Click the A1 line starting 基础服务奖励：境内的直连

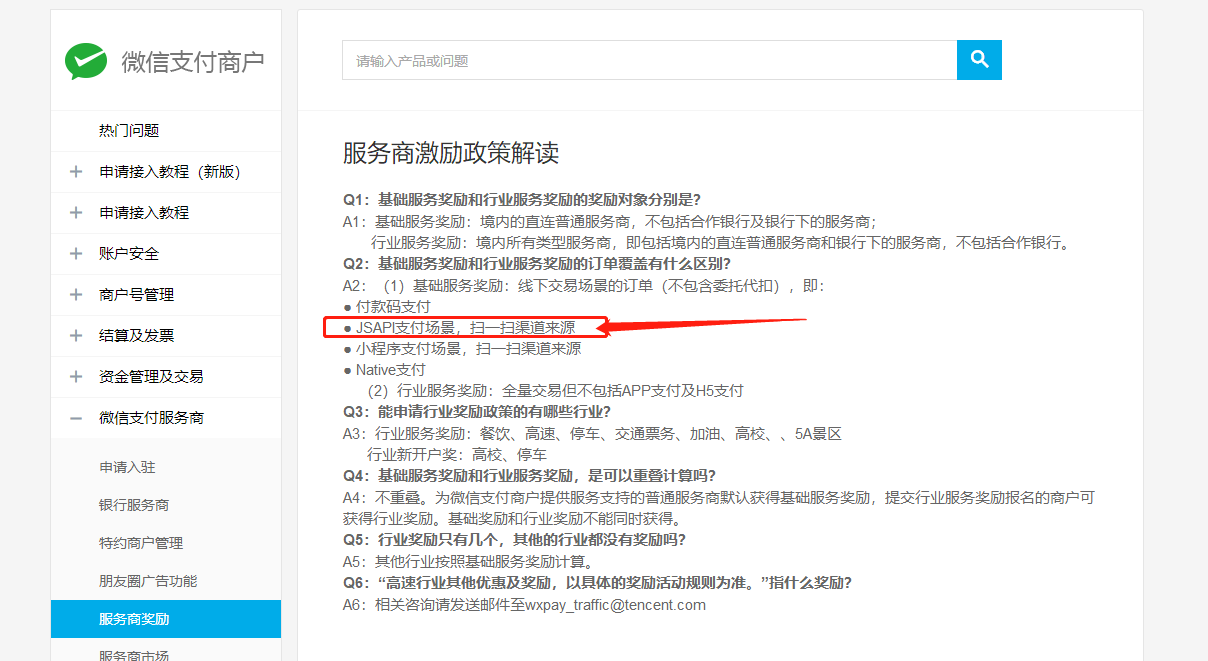click(x=610, y=221)
